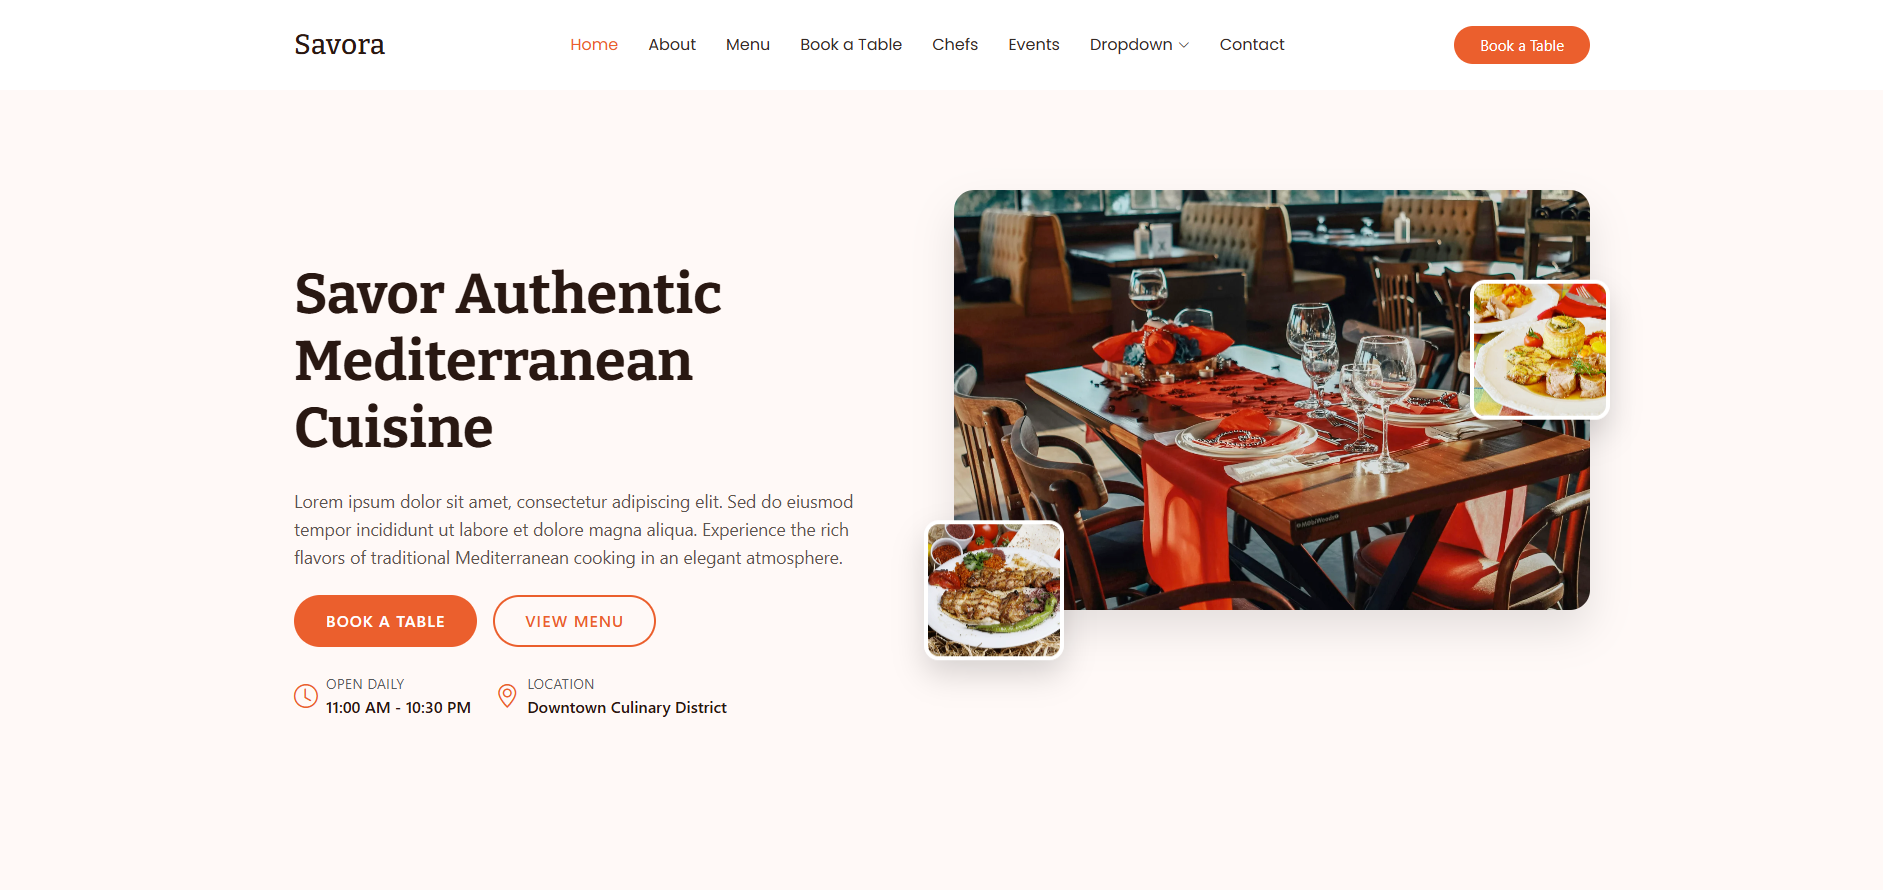Click the location pin icon

pos(507,695)
